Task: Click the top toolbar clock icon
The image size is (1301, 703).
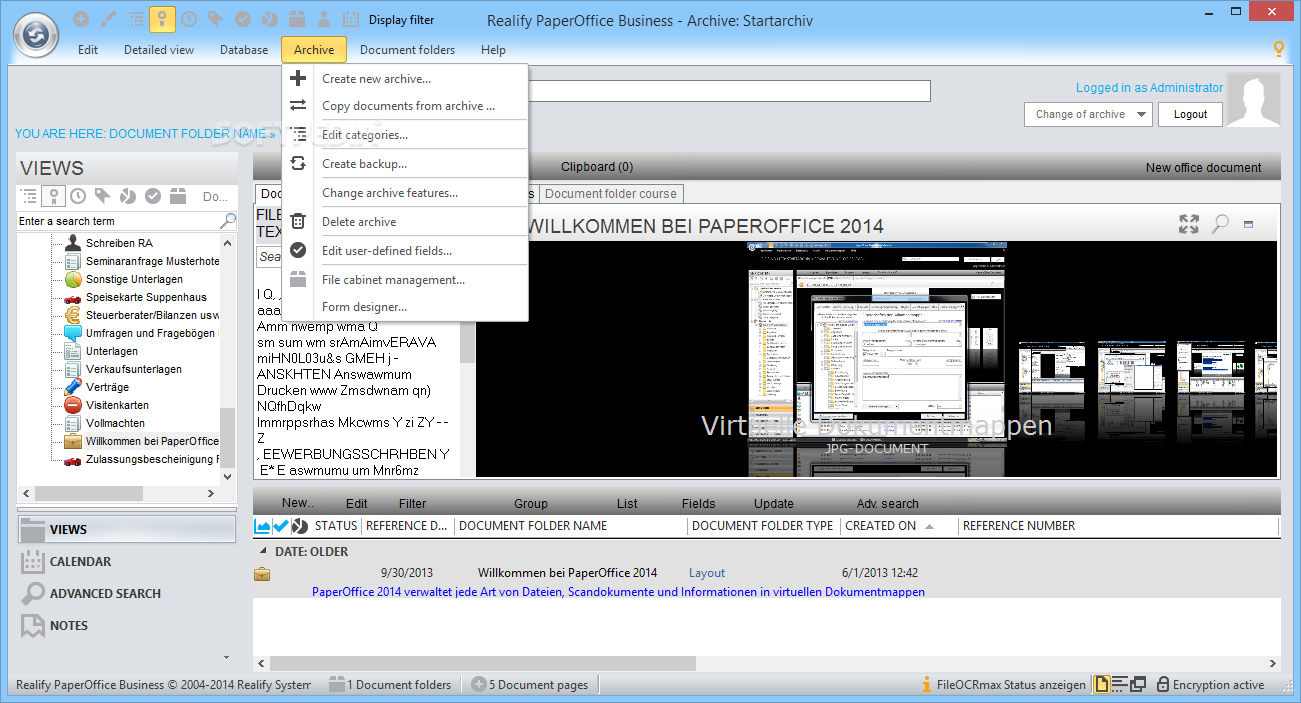Action: [x=189, y=19]
